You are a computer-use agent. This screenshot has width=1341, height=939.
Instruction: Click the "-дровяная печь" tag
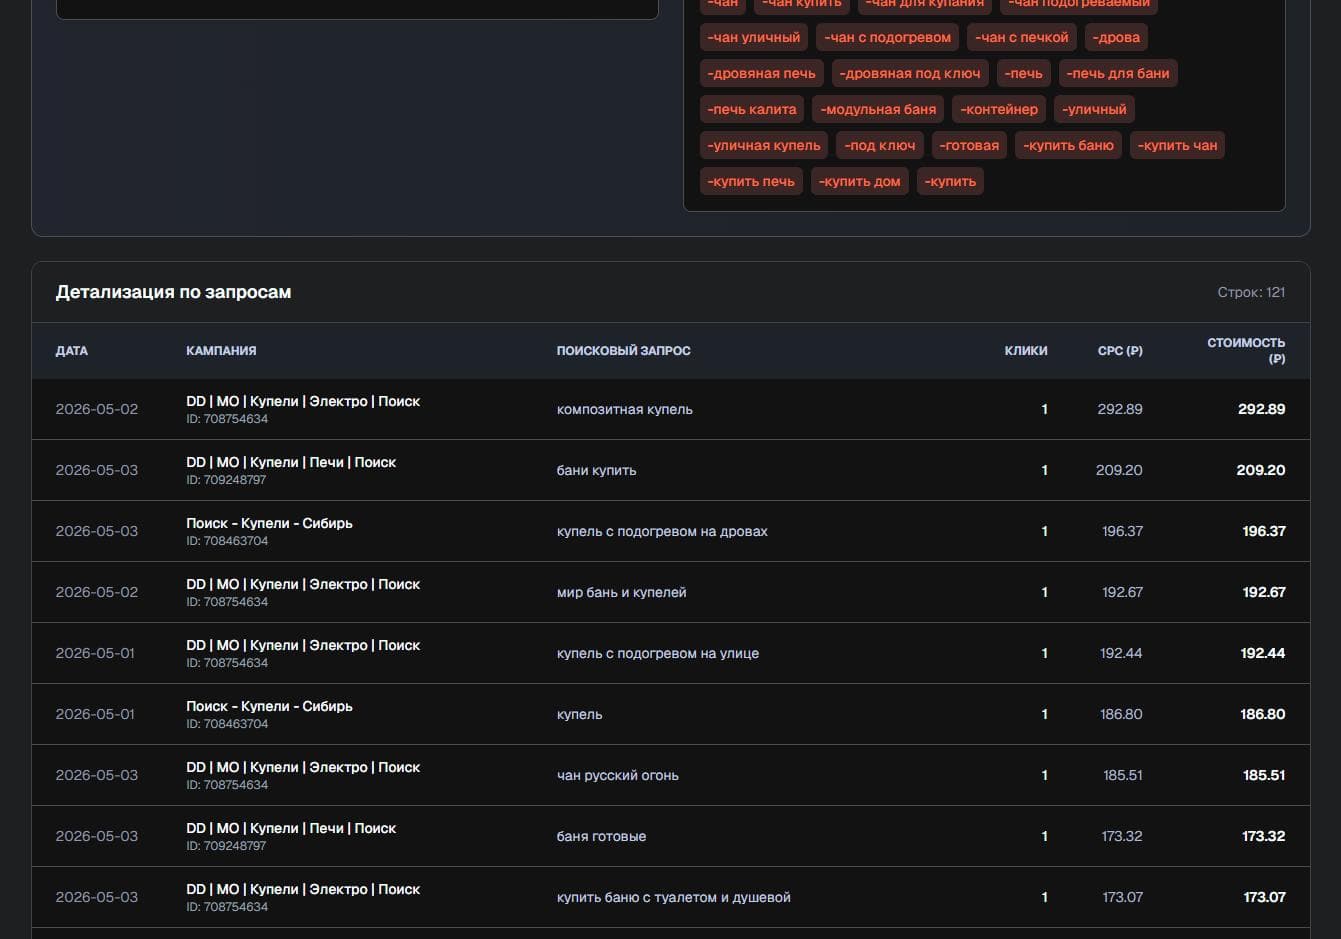click(x=762, y=73)
